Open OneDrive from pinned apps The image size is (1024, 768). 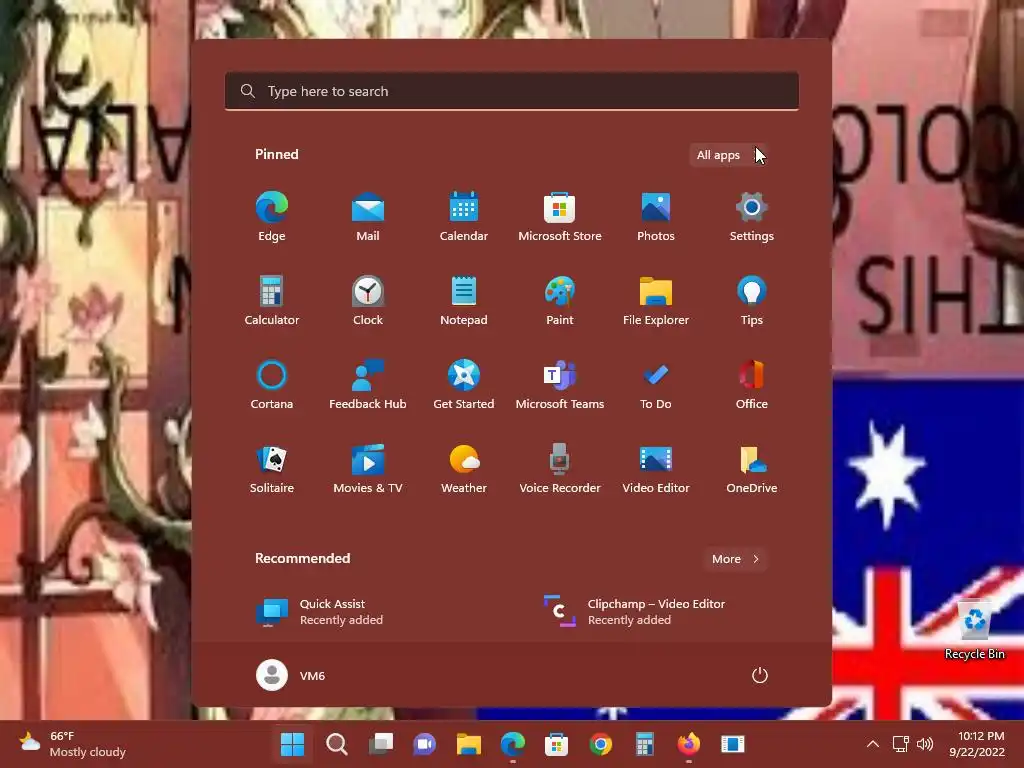752,469
